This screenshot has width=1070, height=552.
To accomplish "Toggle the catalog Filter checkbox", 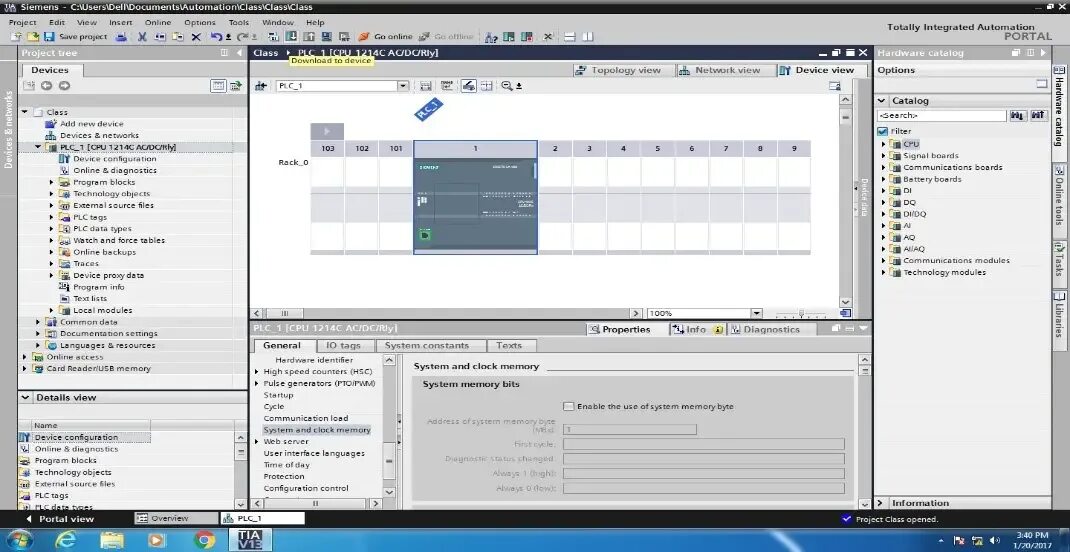I will tap(883, 132).
